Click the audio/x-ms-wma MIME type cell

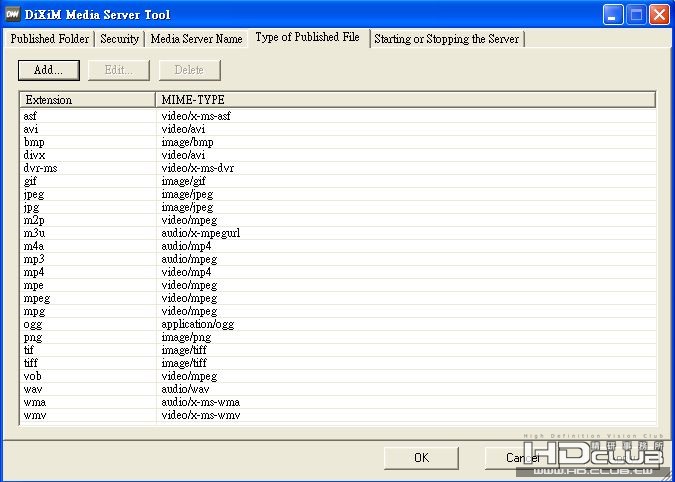[201, 402]
